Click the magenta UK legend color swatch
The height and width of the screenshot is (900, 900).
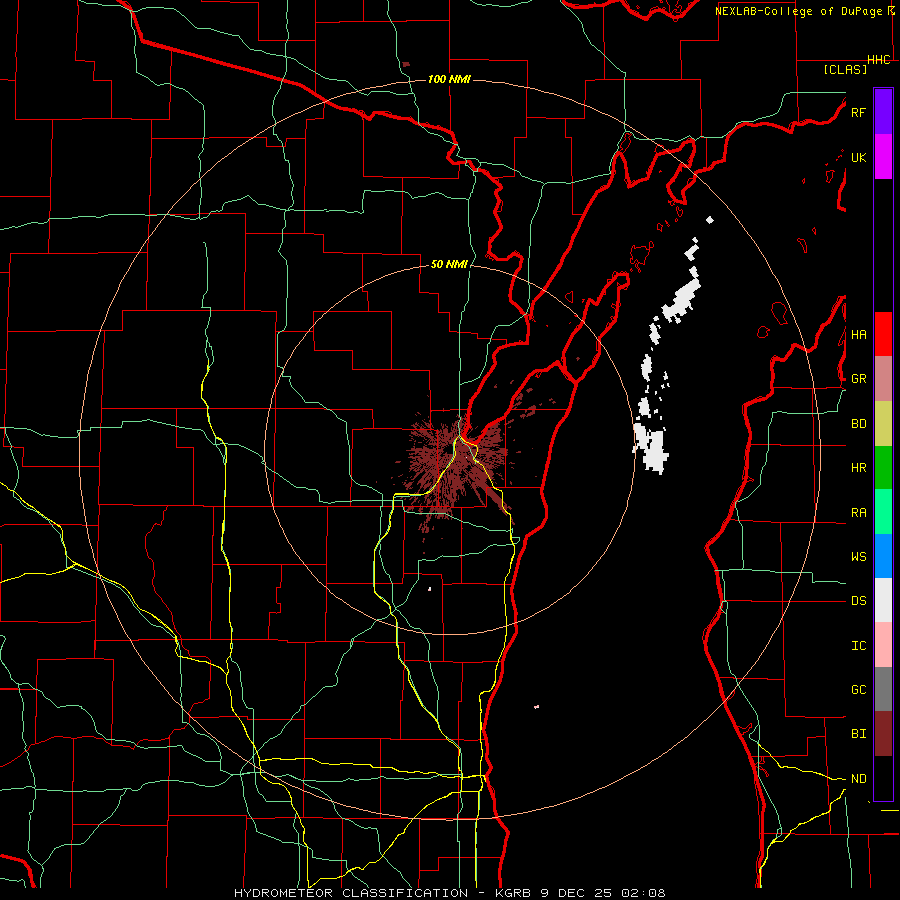coord(883,157)
